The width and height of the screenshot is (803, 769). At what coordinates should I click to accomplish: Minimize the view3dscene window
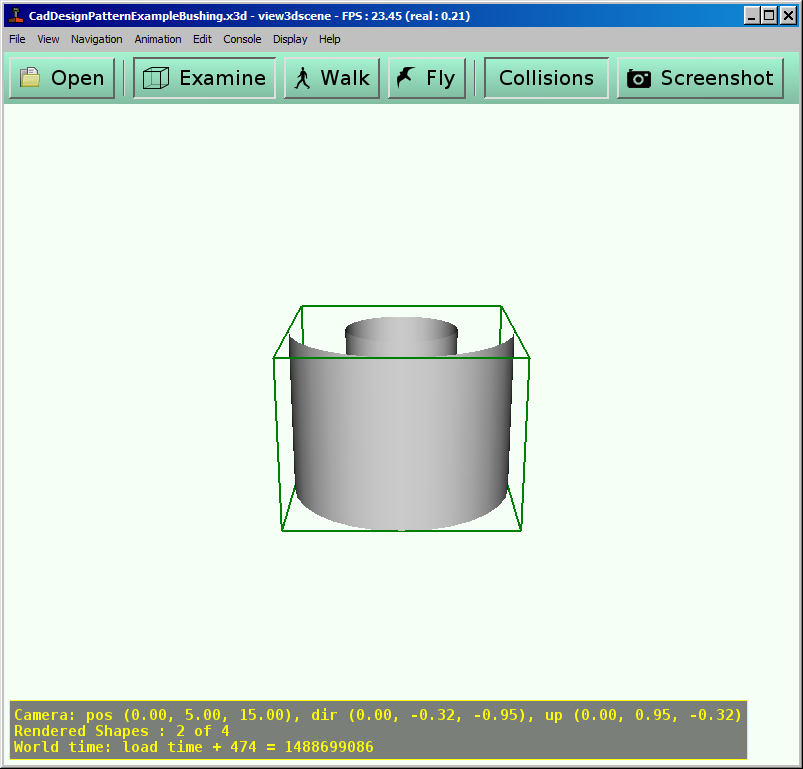point(751,16)
